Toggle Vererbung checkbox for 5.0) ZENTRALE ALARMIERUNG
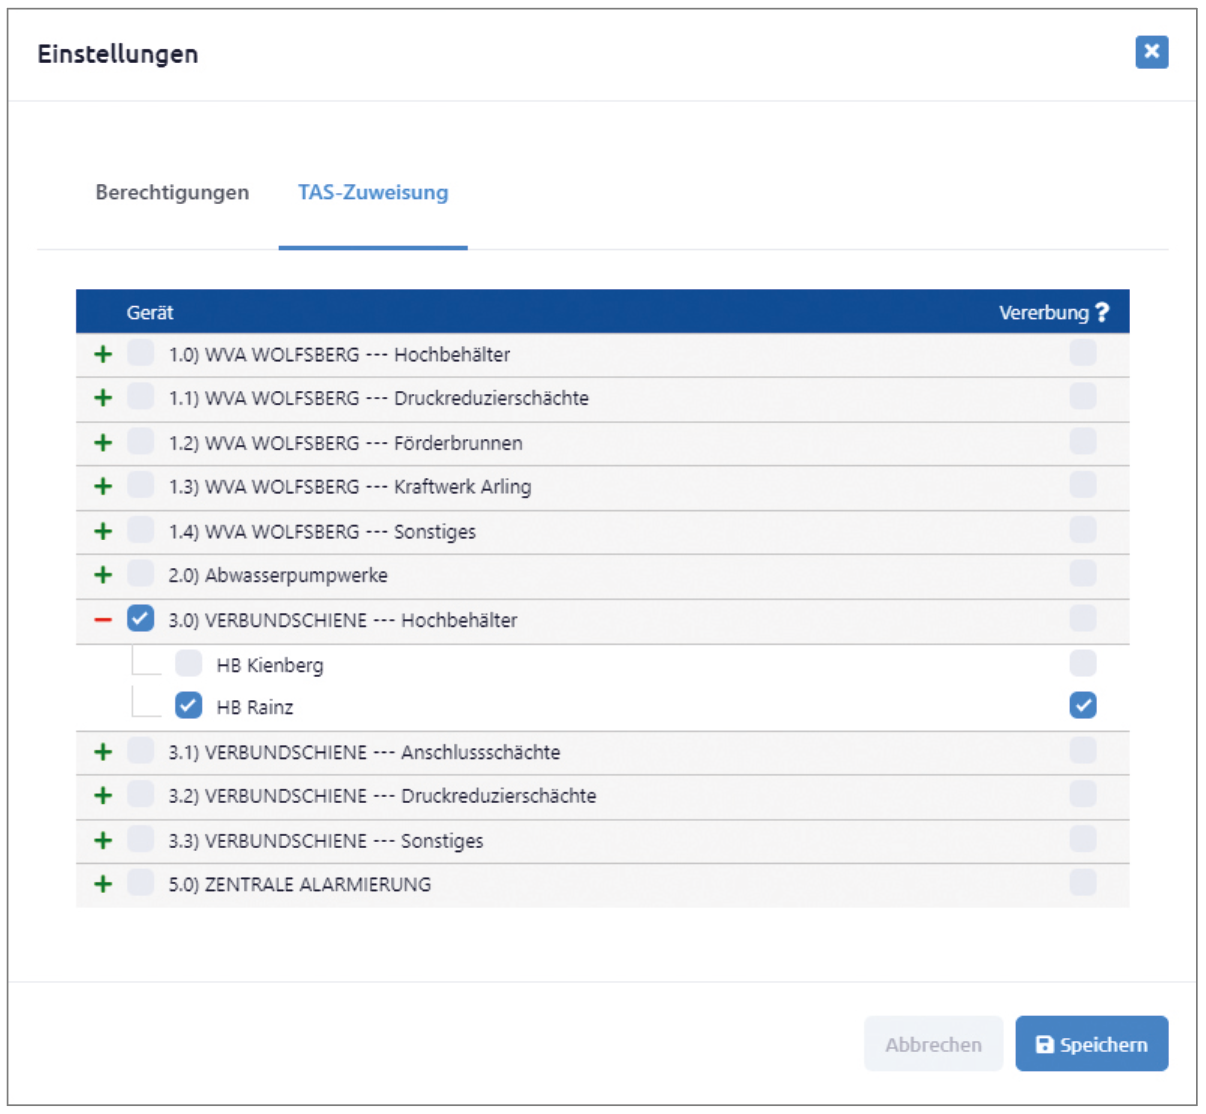1206x1114 pixels. pos(1082,882)
